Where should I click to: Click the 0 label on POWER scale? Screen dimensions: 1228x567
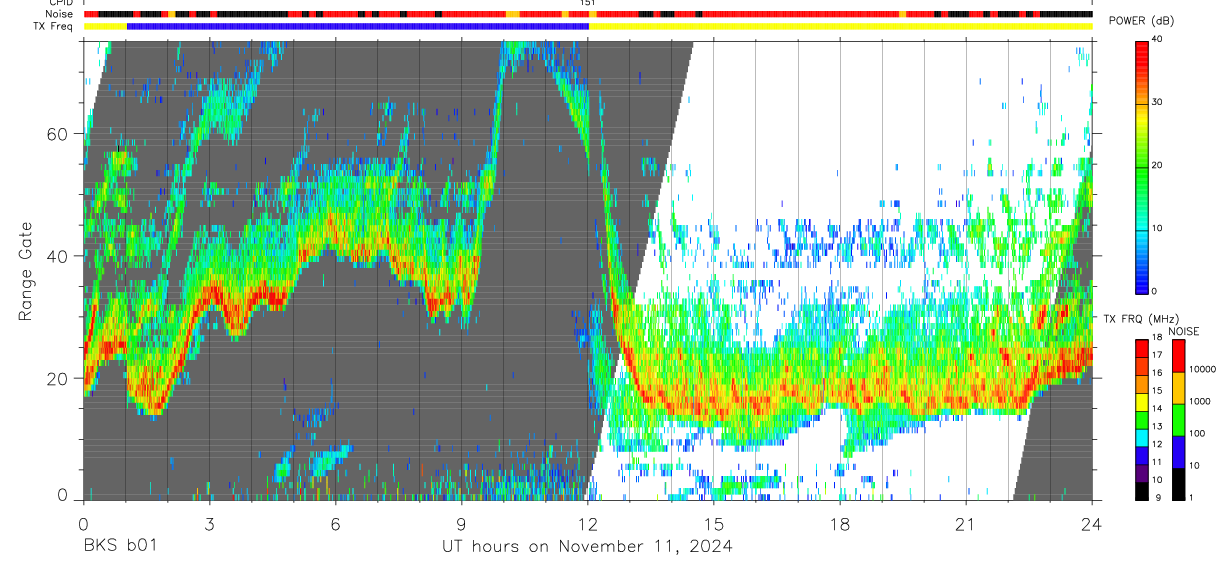point(1154,291)
